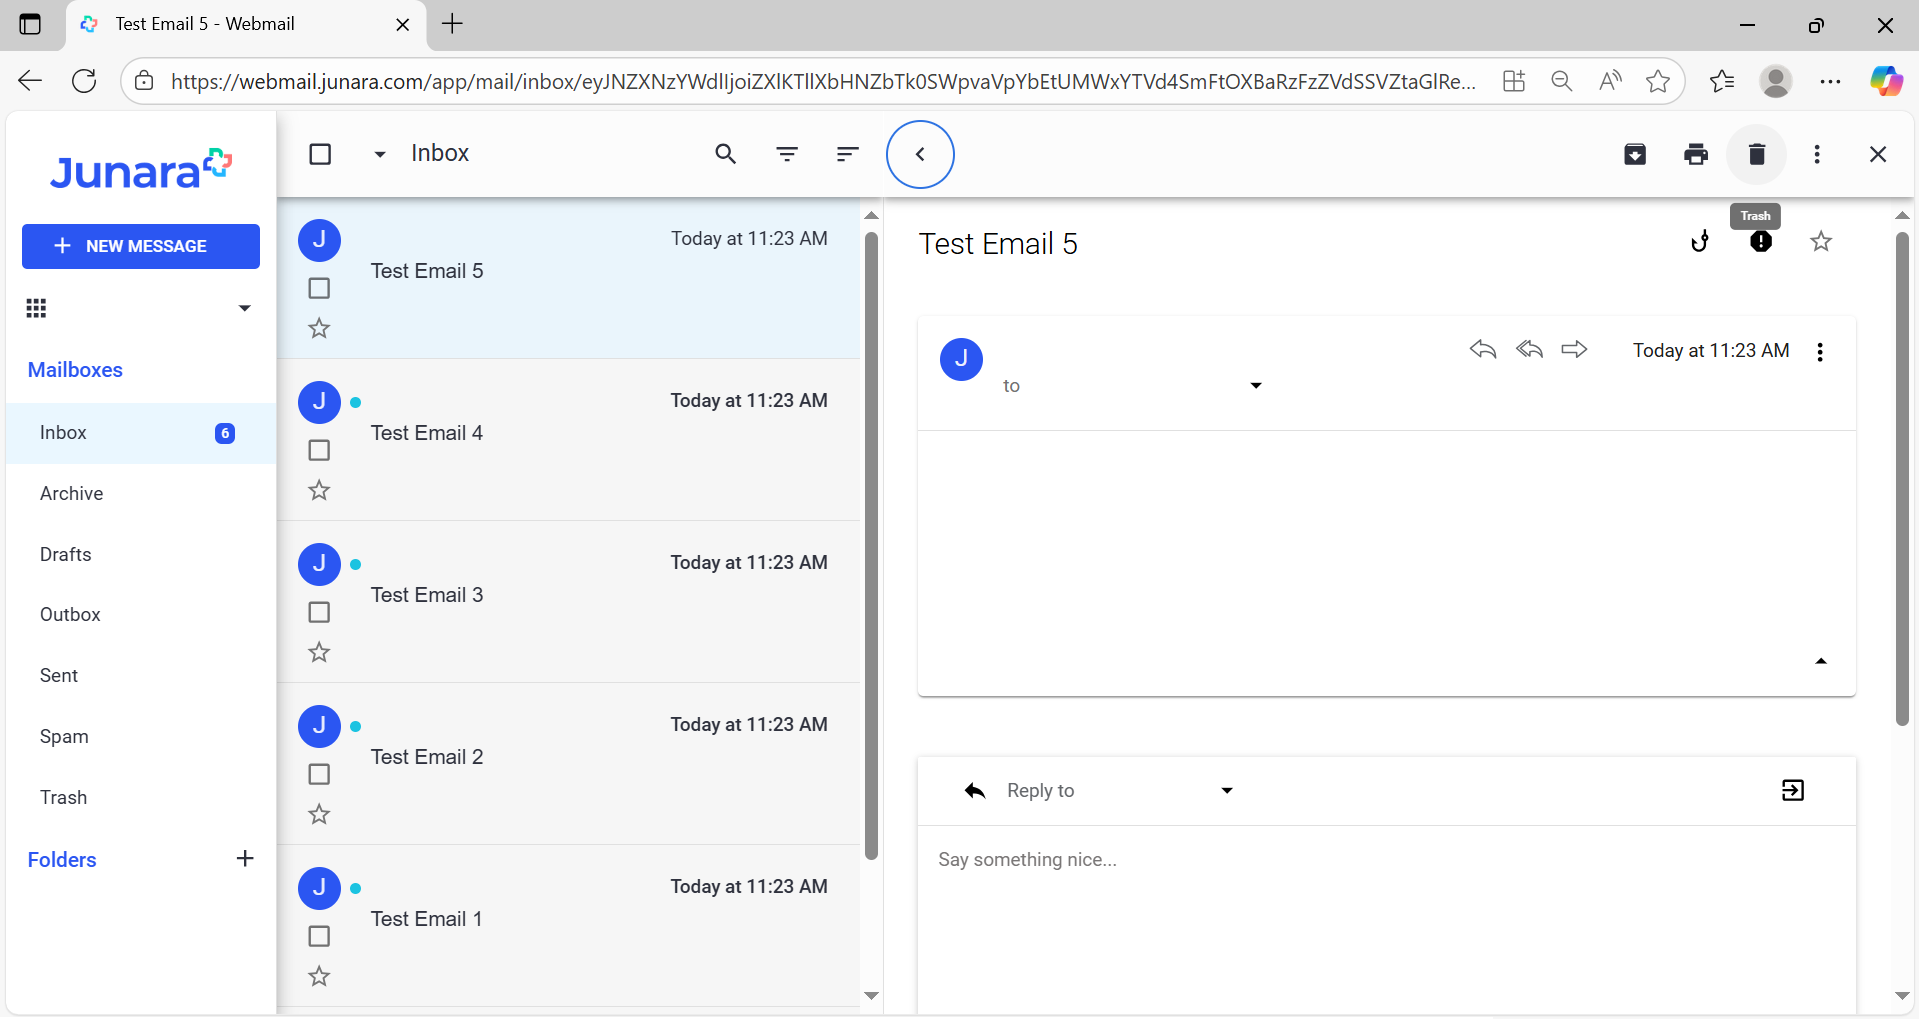Click the Junara logo
This screenshot has height=1020, width=1919.
pyautogui.click(x=141, y=170)
